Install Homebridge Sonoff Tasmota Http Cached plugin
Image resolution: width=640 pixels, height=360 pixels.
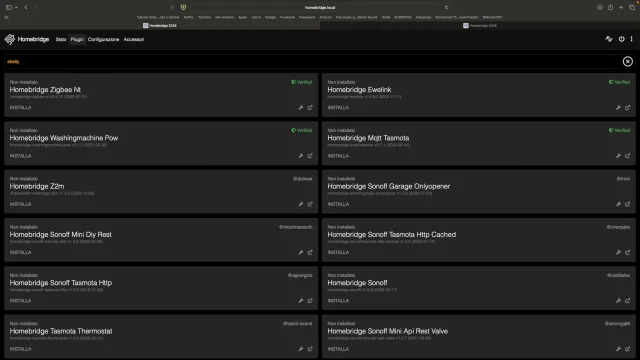[x=338, y=253]
